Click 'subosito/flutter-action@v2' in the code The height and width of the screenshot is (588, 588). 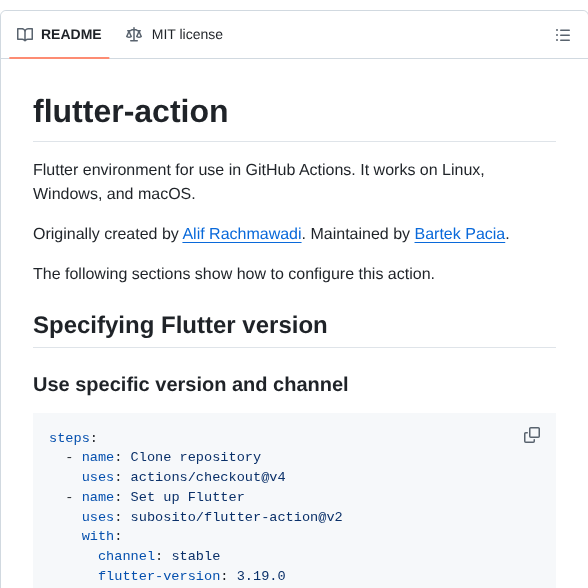tap(236, 517)
